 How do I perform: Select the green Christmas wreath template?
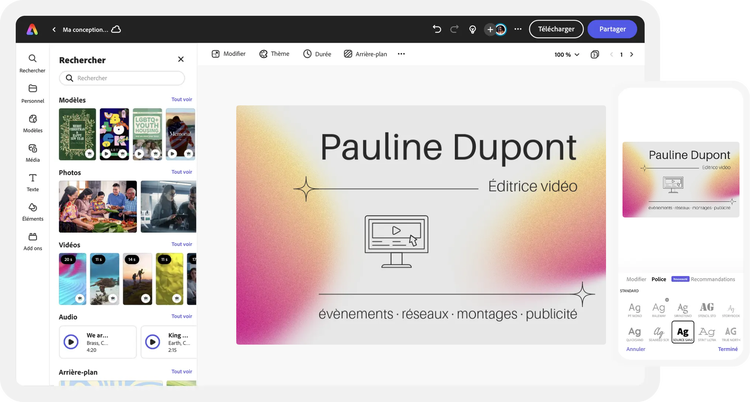77,134
